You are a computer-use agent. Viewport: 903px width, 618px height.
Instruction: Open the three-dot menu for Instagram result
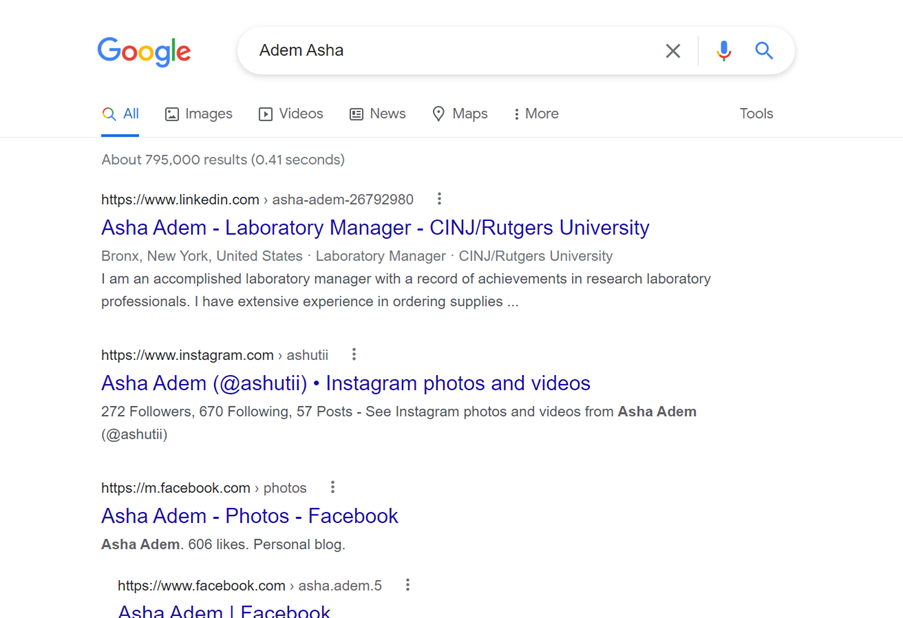pyautogui.click(x=354, y=354)
